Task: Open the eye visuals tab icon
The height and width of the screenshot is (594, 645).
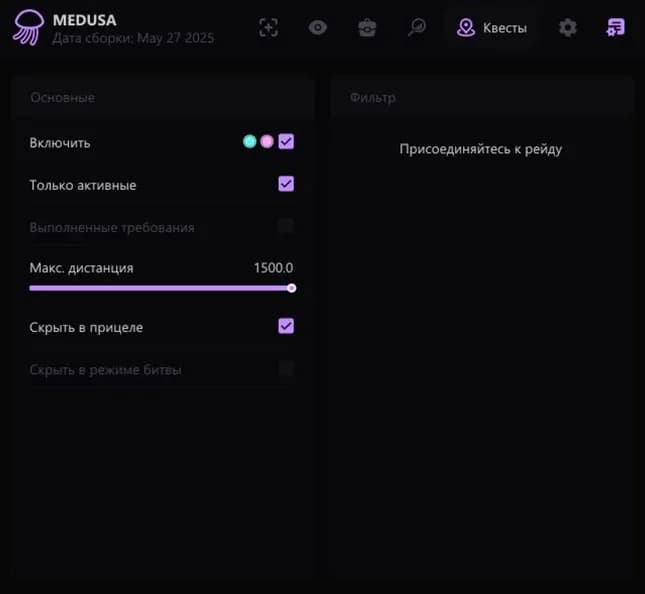Action: [318, 28]
